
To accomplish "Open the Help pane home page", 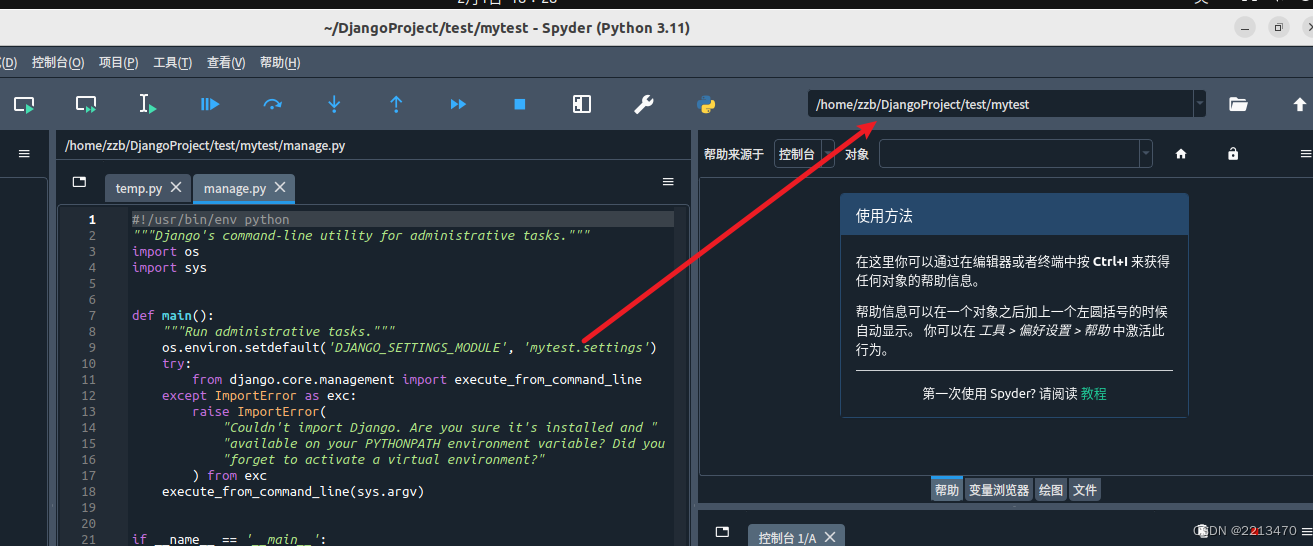I will [1181, 154].
